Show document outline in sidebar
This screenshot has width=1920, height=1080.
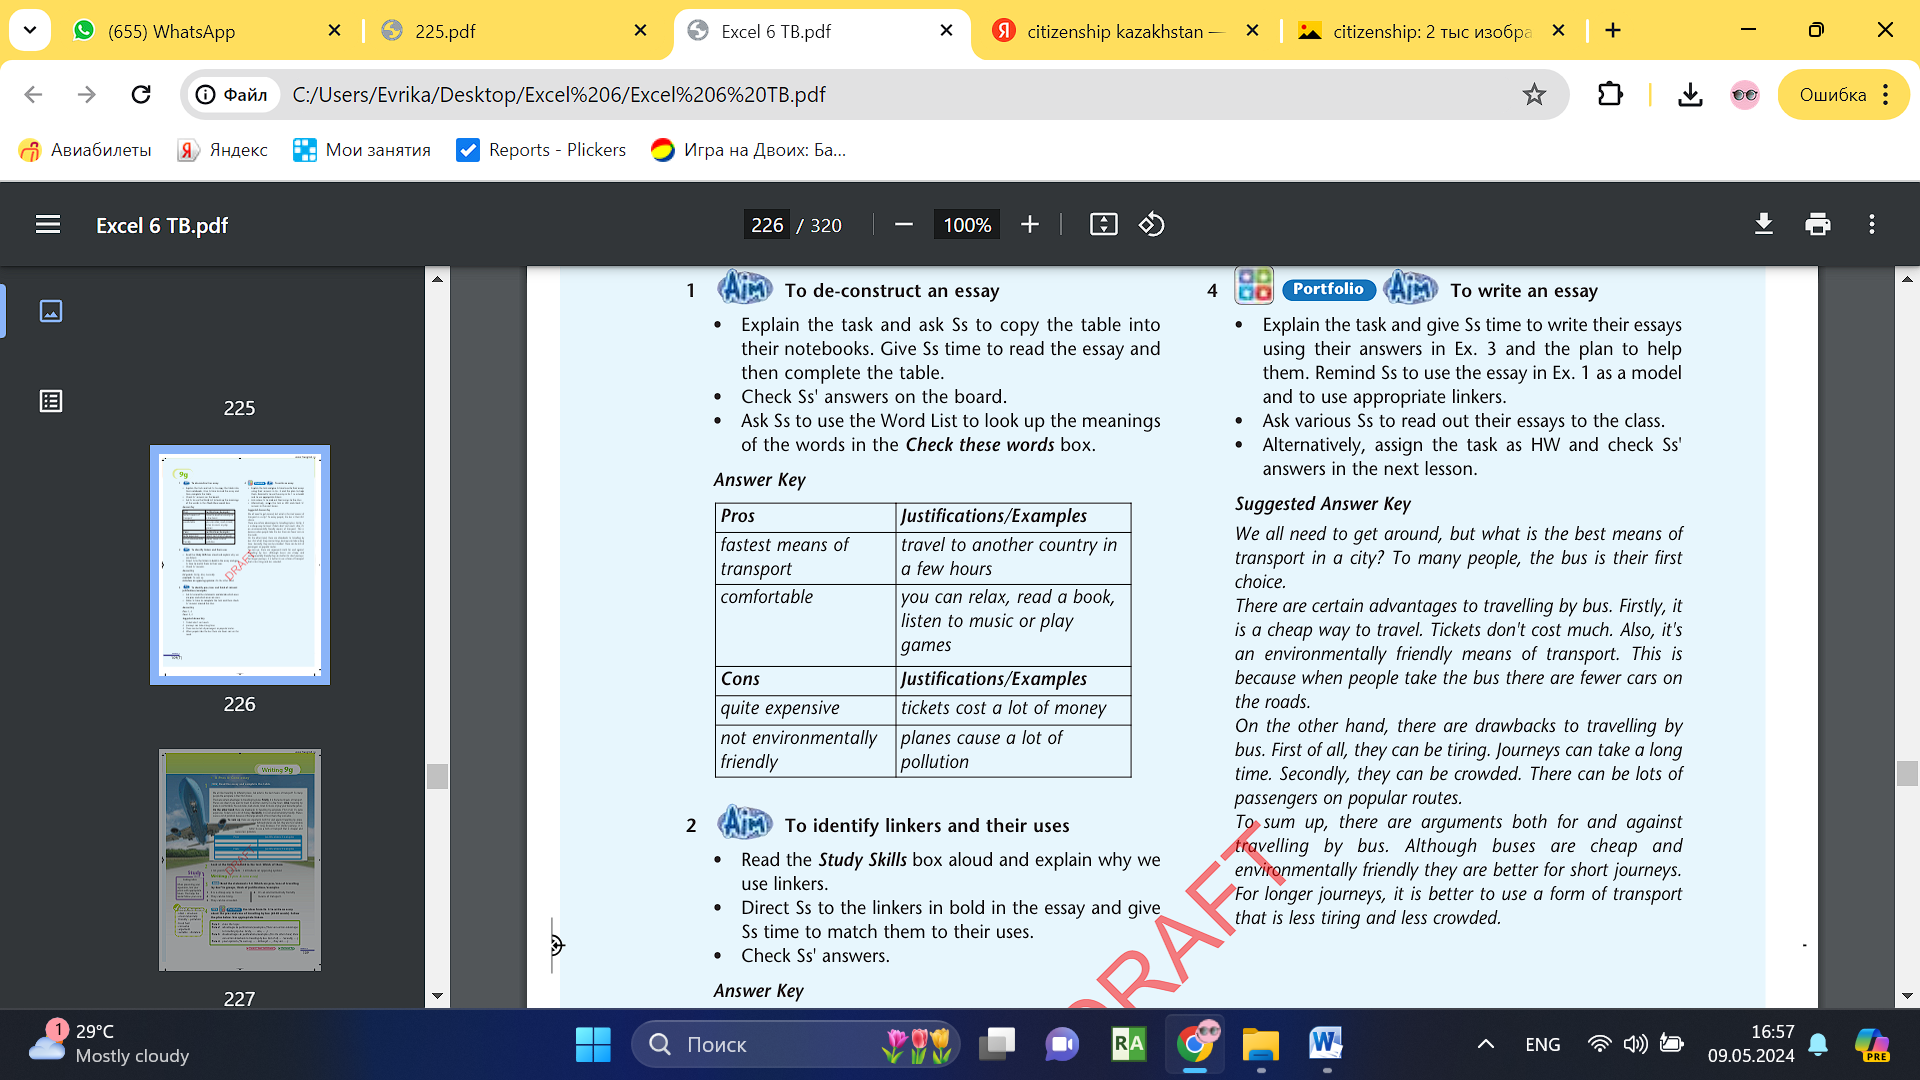coord(50,401)
